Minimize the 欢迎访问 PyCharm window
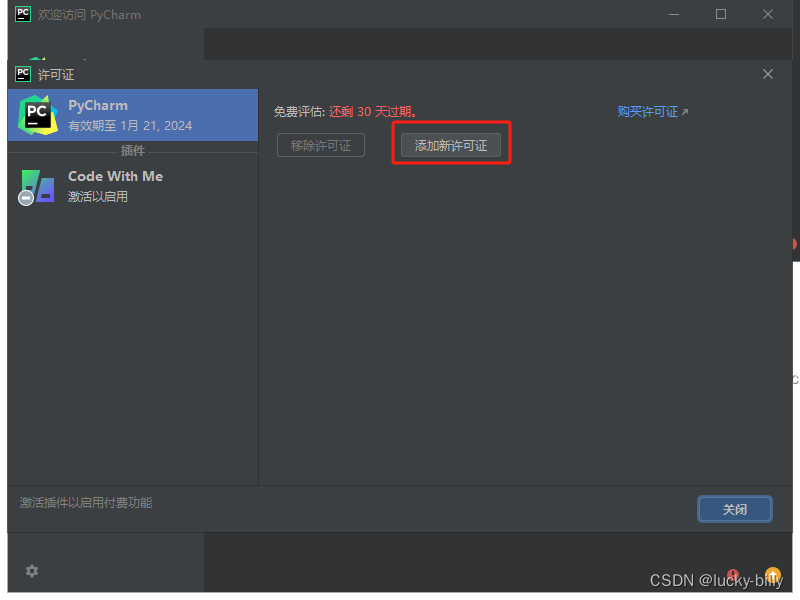The height and width of the screenshot is (600, 800). click(x=674, y=14)
